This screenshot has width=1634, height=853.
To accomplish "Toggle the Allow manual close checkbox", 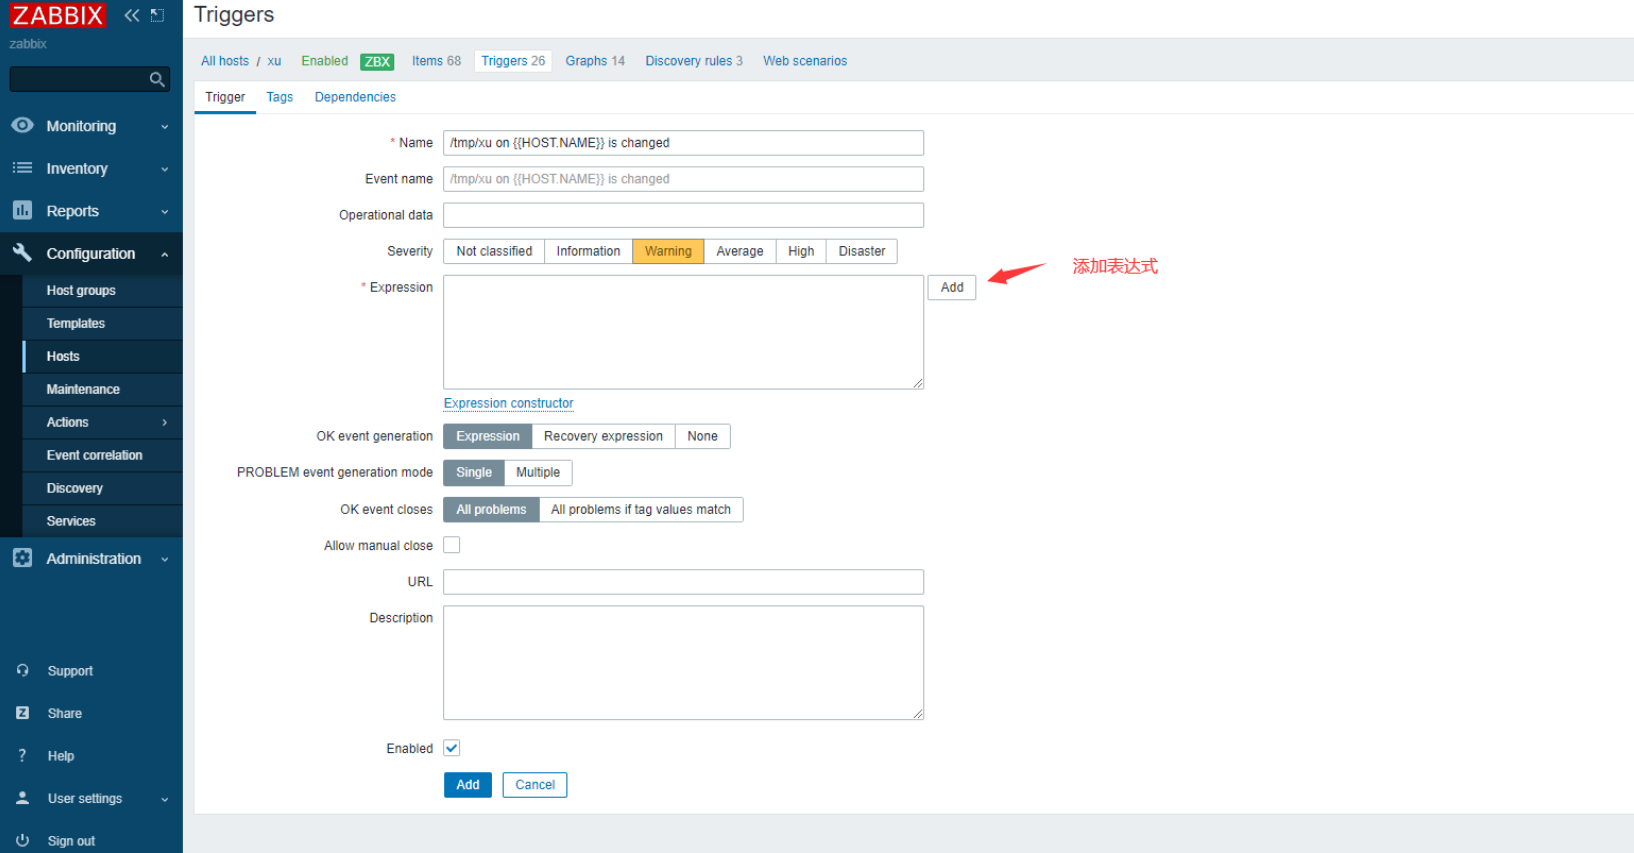I will coord(452,545).
